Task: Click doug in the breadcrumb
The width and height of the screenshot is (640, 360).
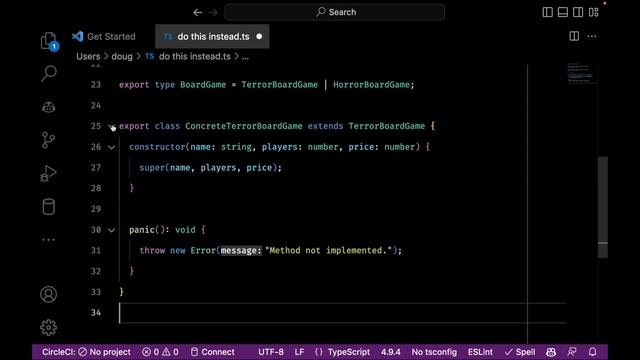Action: click(x=122, y=56)
